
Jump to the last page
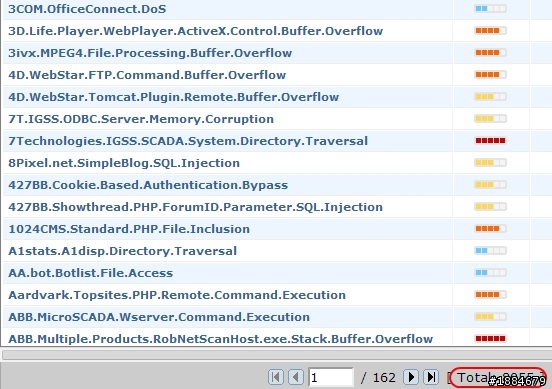[x=431, y=377]
